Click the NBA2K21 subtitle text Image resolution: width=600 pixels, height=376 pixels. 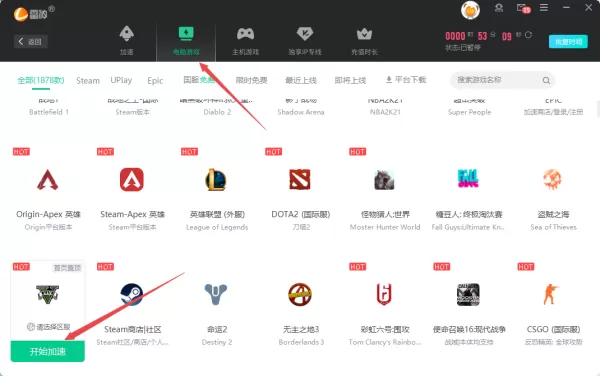385,112
